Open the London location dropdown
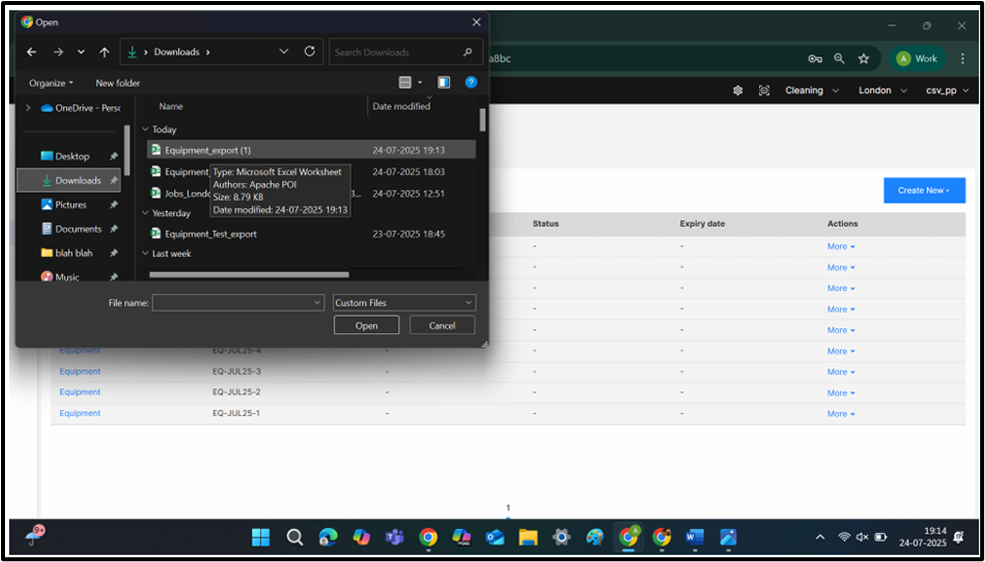This screenshot has height=562, width=985. (882, 90)
